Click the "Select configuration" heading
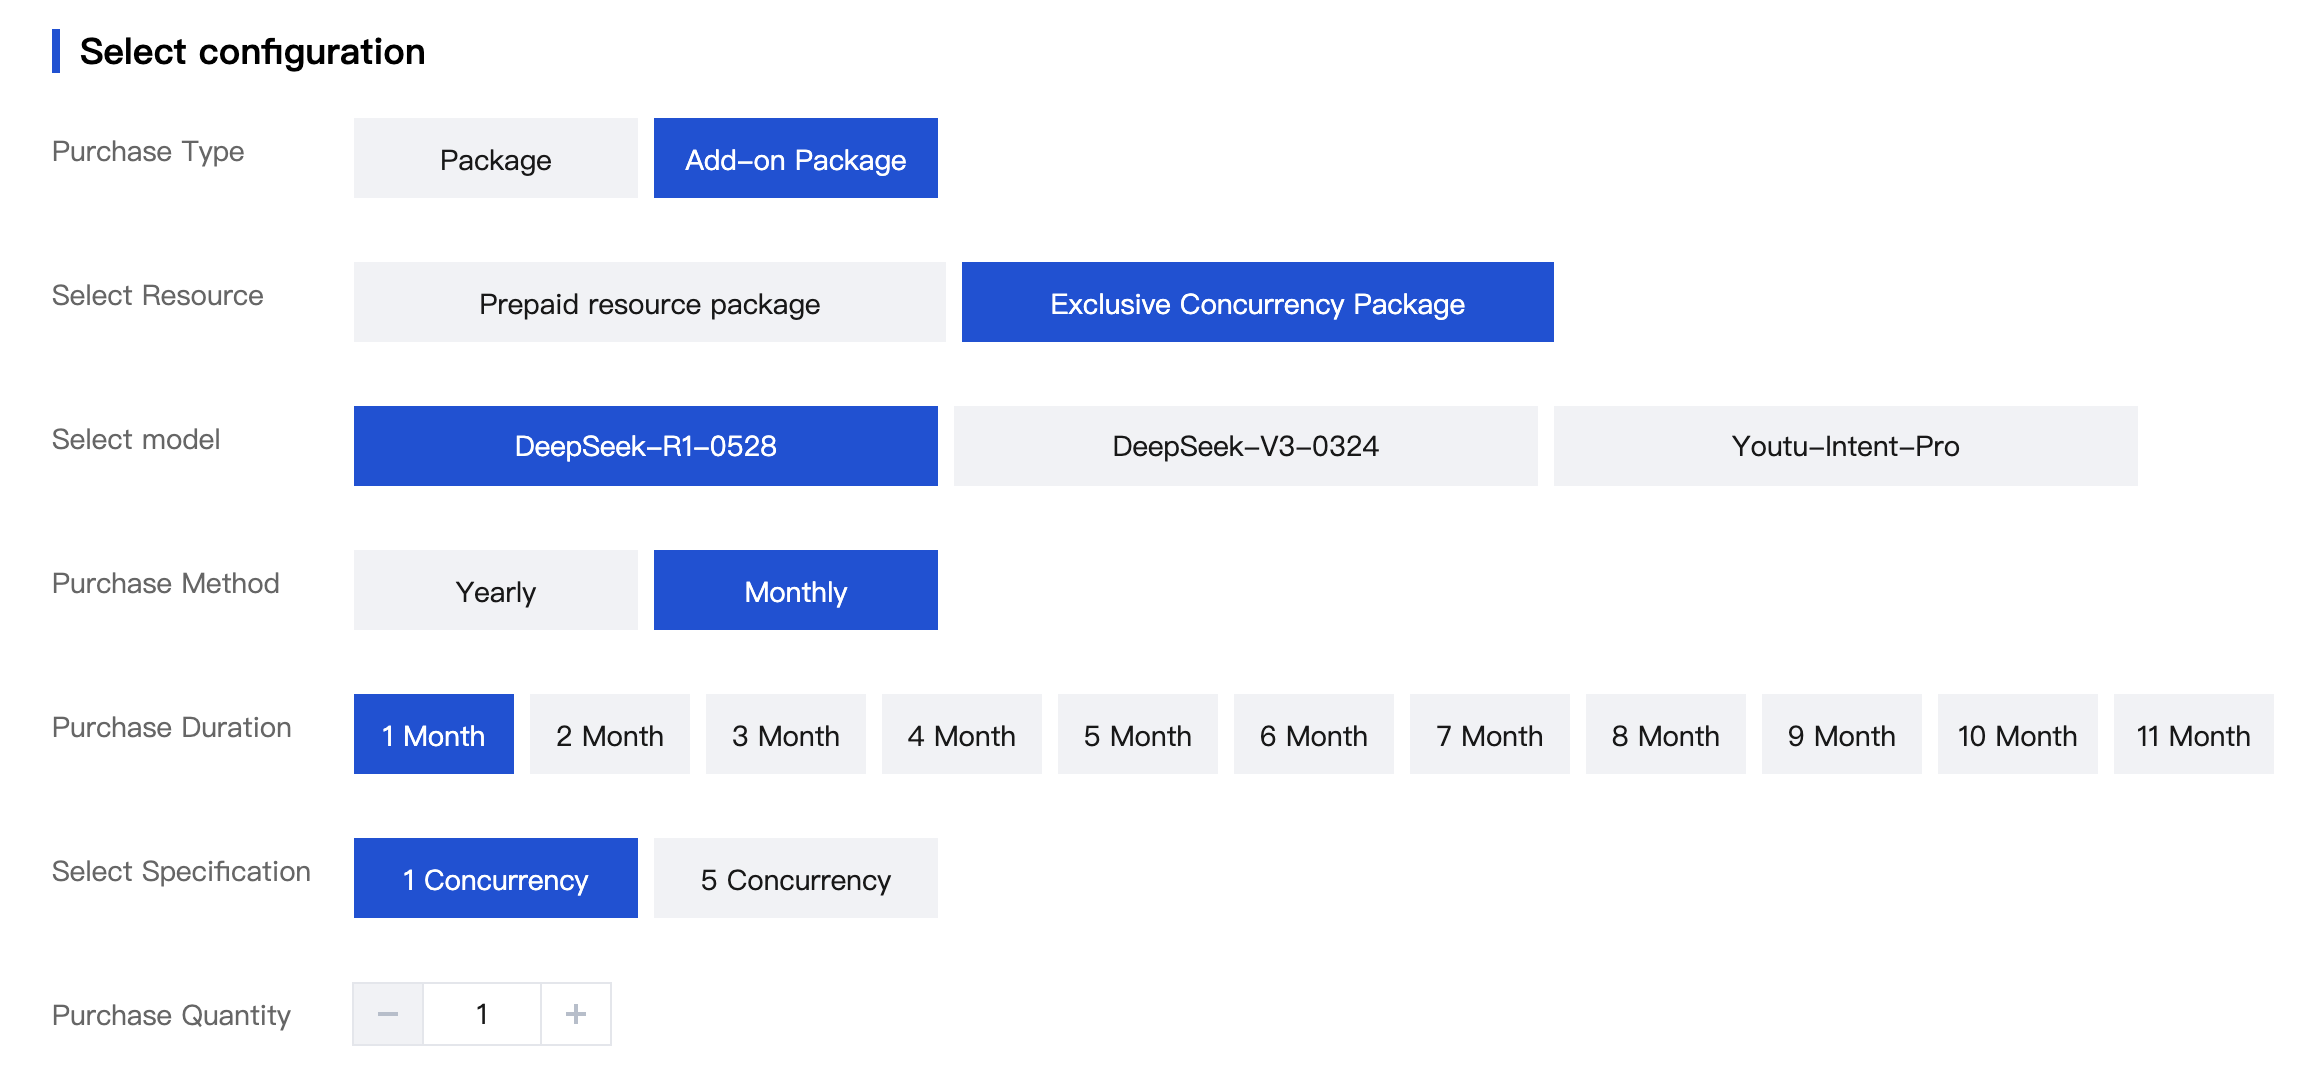This screenshot has width=2318, height=1068. pos(252,51)
